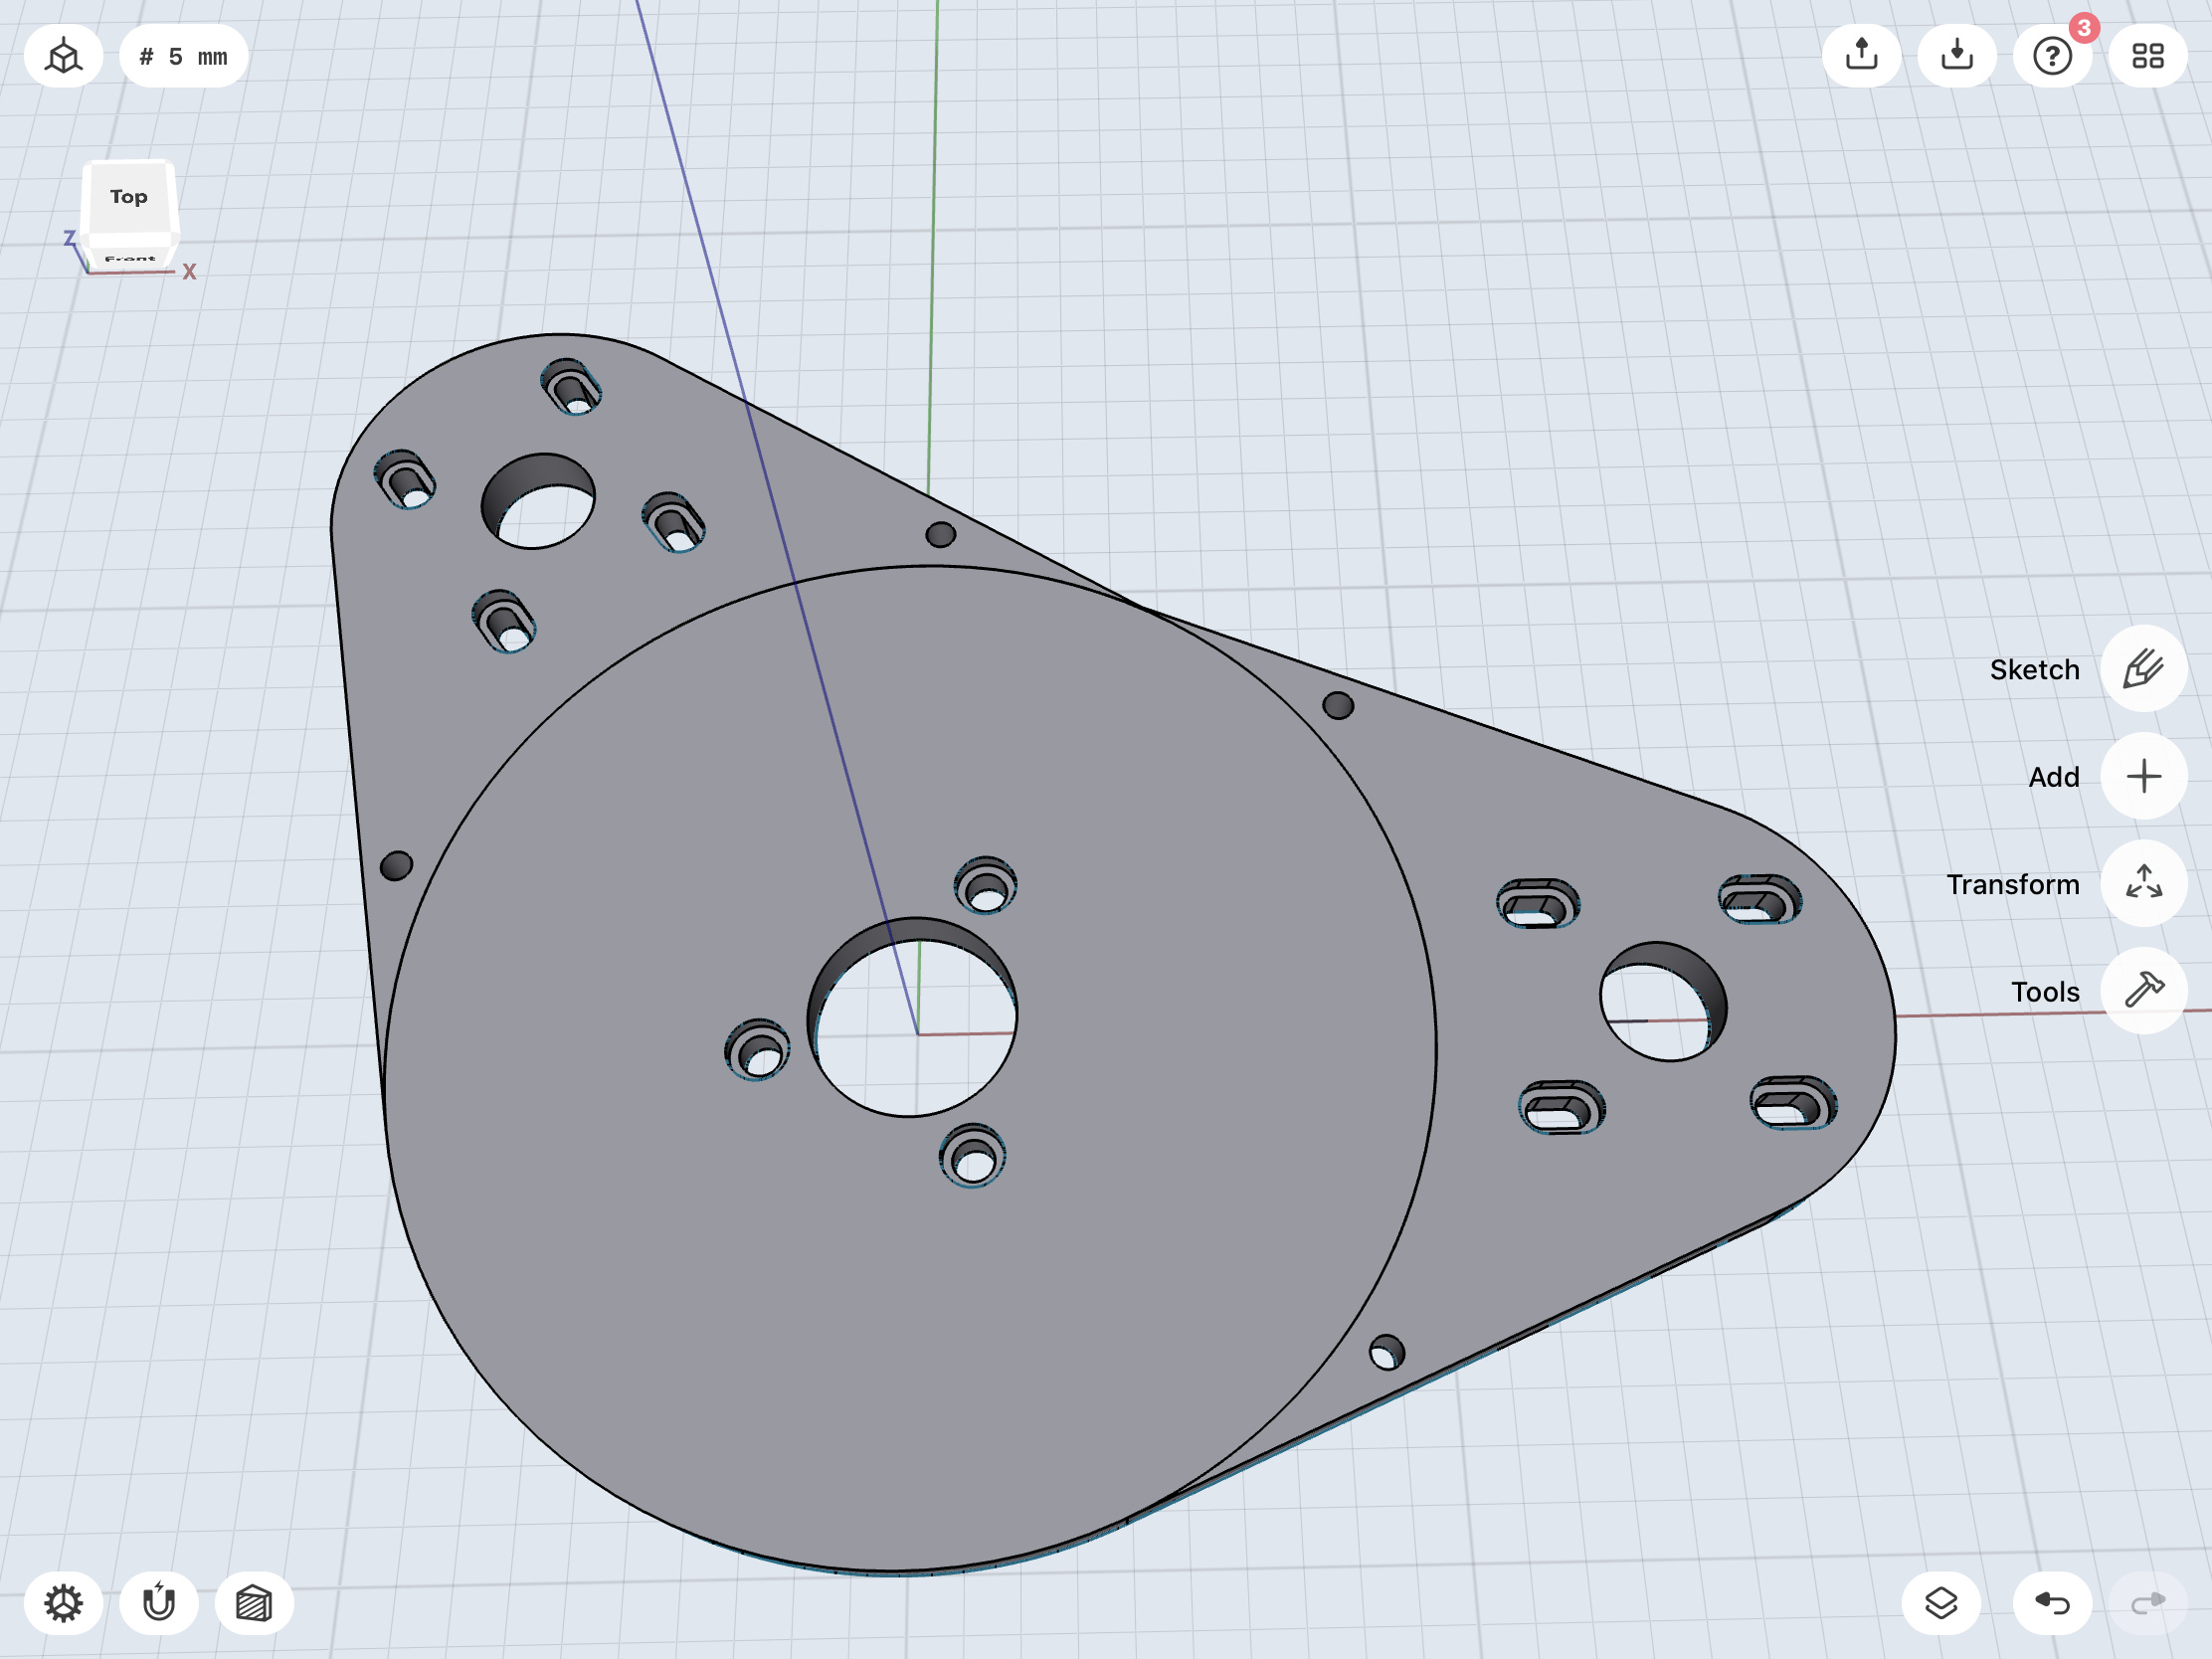Change the 5 mm grid size setting
Screen dimensions: 2212x1659
(x=184, y=56)
